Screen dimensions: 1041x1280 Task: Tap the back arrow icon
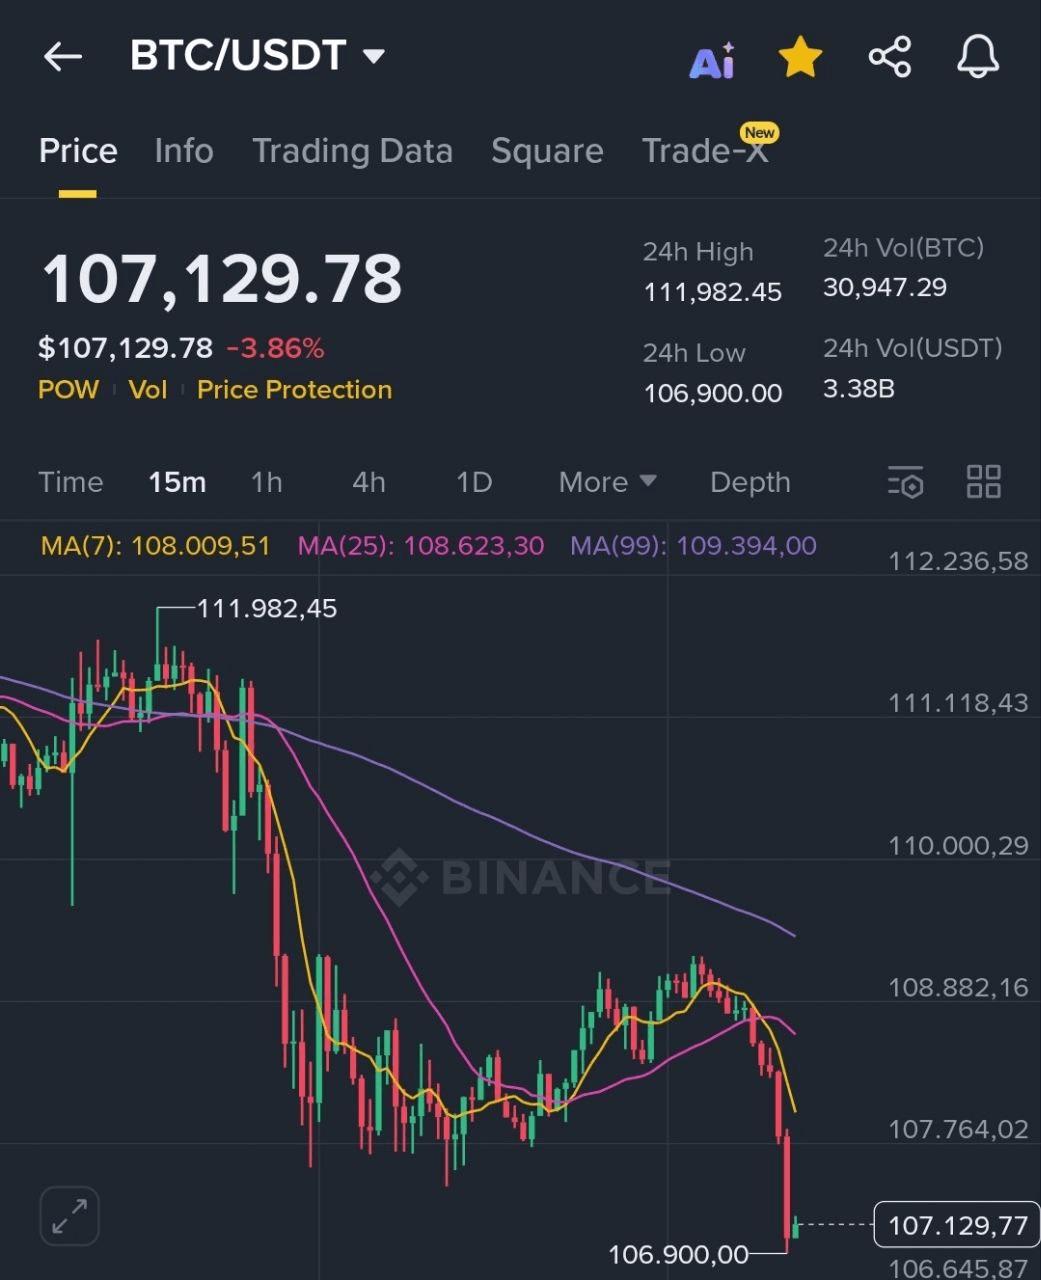pyautogui.click(x=62, y=57)
